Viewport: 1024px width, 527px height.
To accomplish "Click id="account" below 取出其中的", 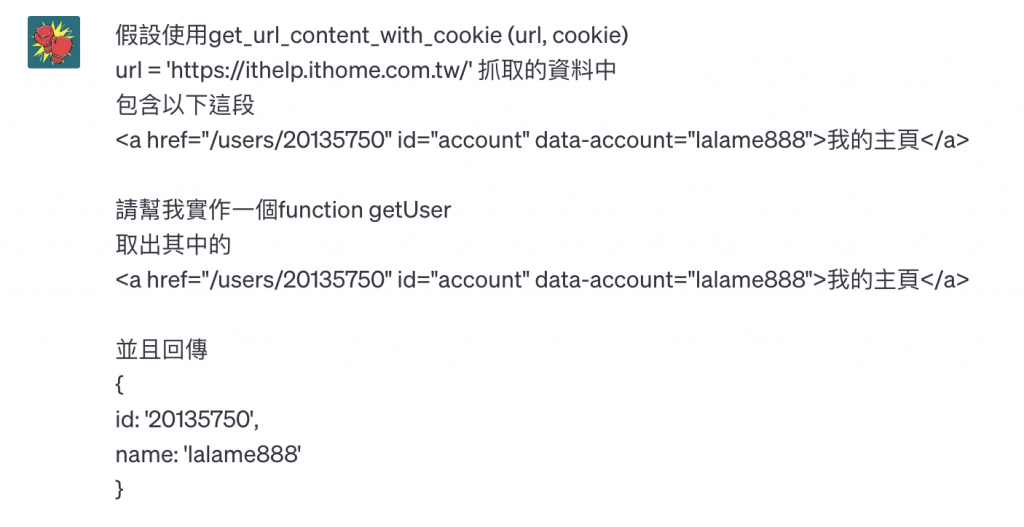I will click(463, 279).
